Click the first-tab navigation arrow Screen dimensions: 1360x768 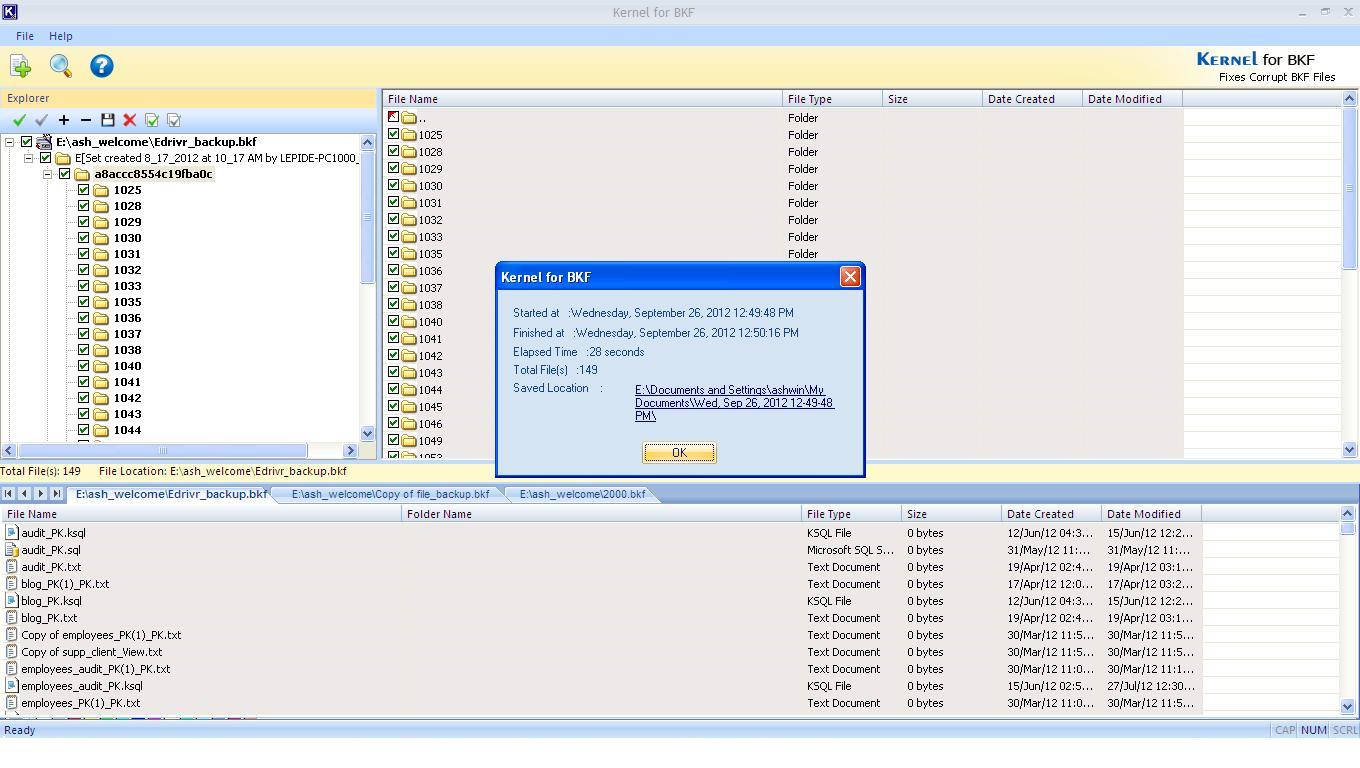(8, 494)
